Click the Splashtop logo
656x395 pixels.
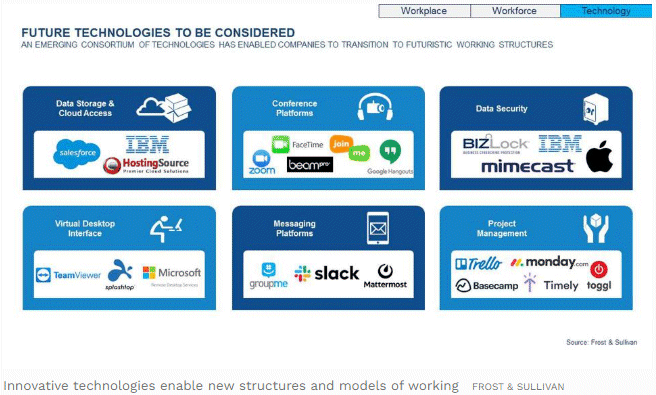120,274
